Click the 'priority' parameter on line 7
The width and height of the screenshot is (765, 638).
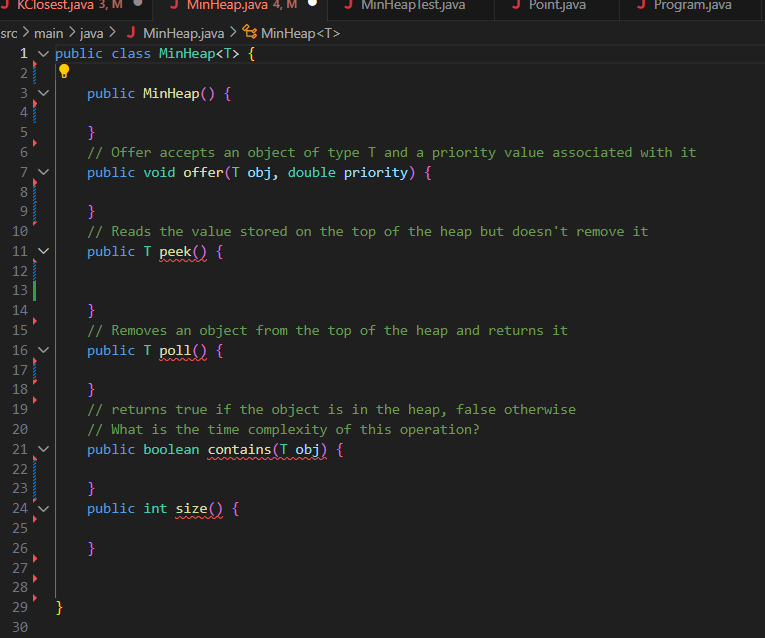376,173
